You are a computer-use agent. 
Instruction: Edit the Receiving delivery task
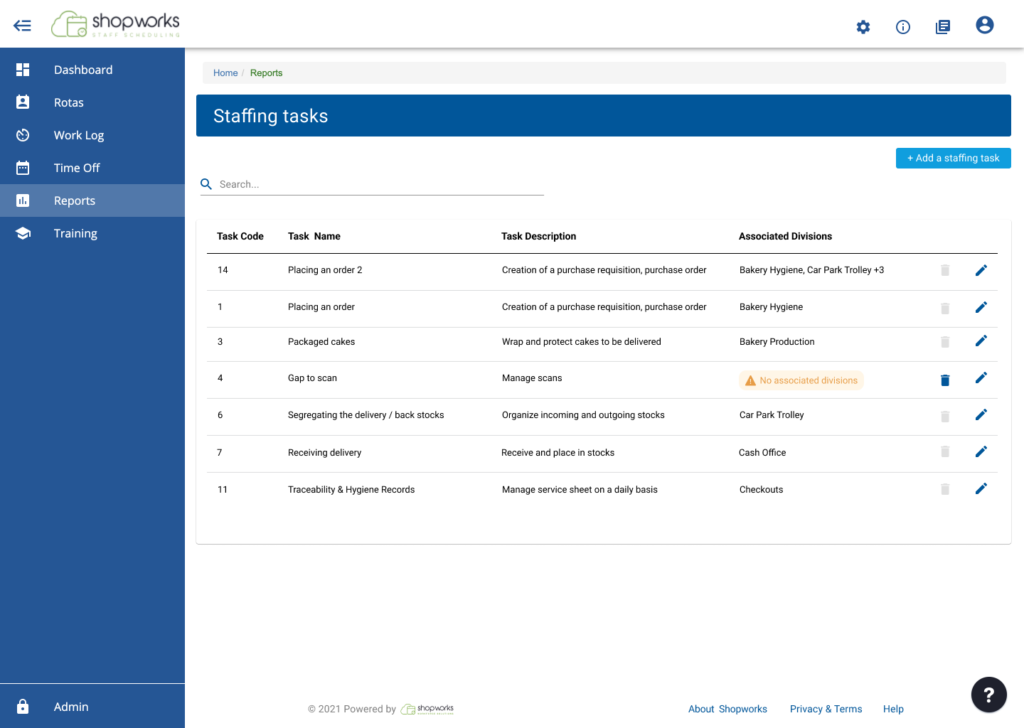[981, 452]
